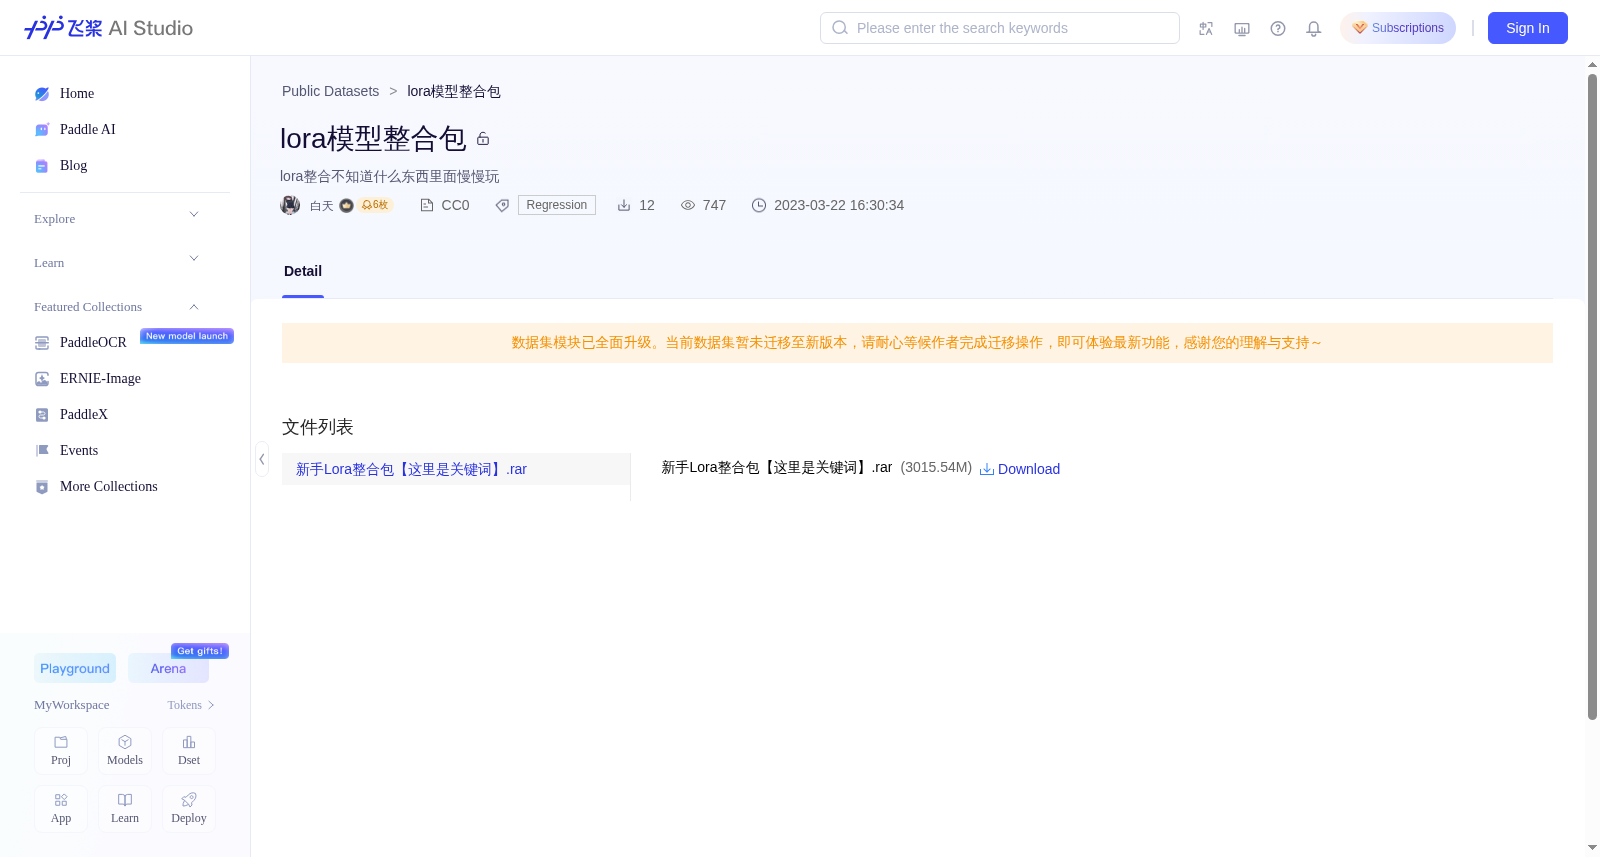Click the clock timestamp icon
This screenshot has width=1600, height=857.
759,205
